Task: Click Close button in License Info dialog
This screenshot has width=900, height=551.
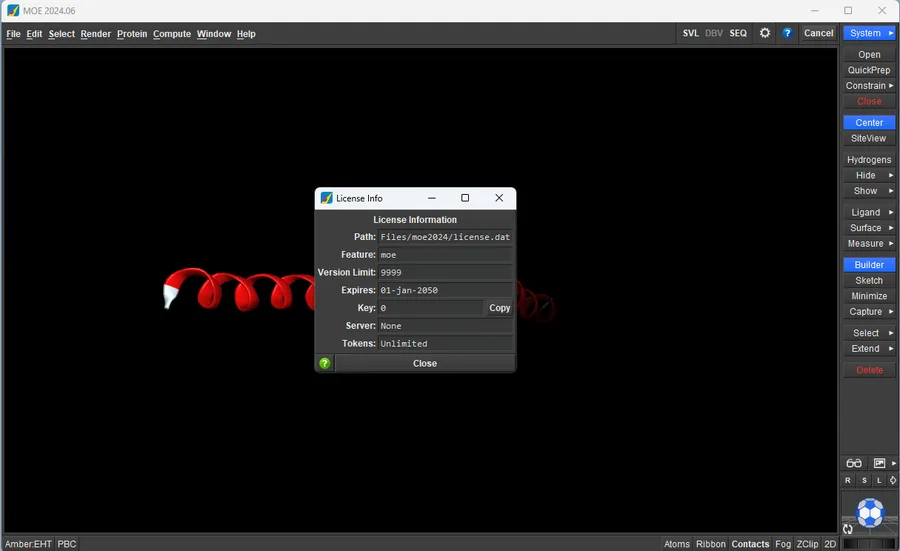Action: (x=425, y=363)
